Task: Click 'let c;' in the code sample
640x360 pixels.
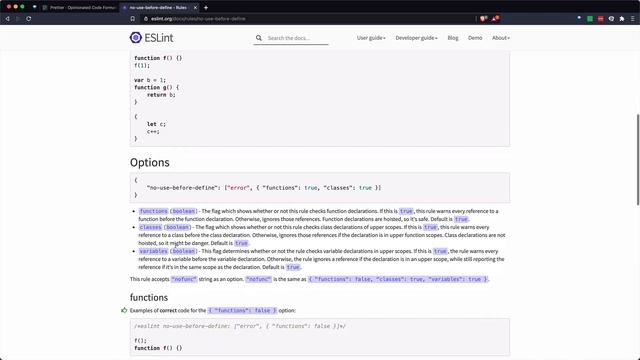Action: tap(156, 124)
